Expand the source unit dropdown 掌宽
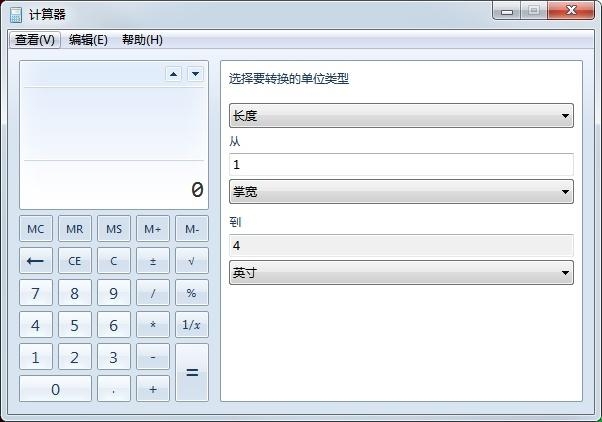This screenshot has height=422, width=602. point(401,191)
